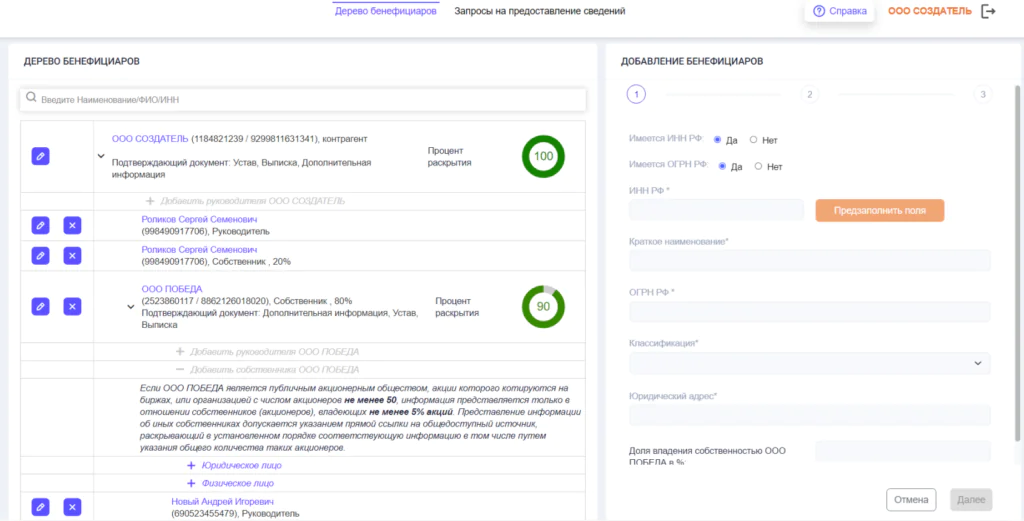Click the ИНН РФ input field

[x=716, y=210]
